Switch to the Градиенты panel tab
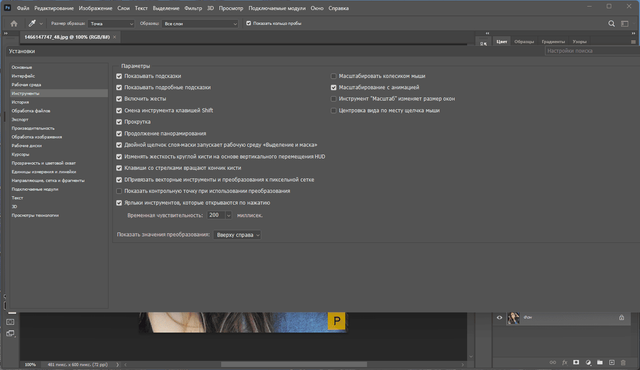This screenshot has height=370, width=640. (553, 42)
